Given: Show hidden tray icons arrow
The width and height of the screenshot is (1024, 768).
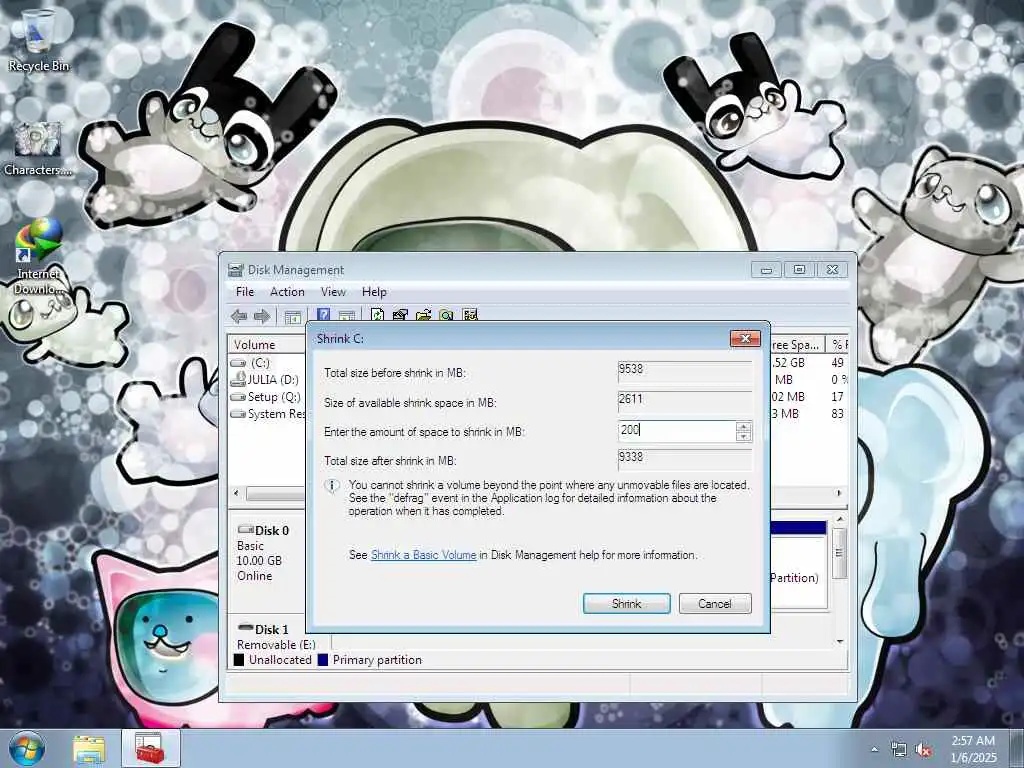Looking at the screenshot, I should [874, 750].
